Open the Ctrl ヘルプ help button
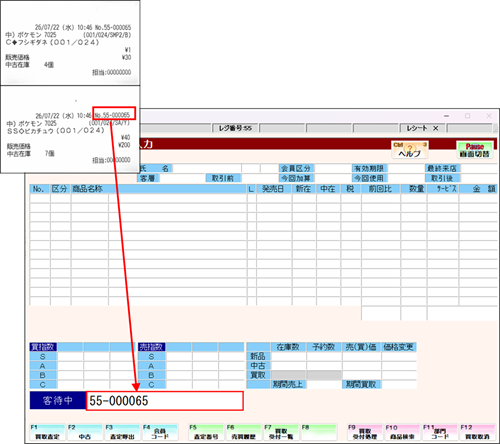The height and width of the screenshot is (444, 500). tap(410, 150)
